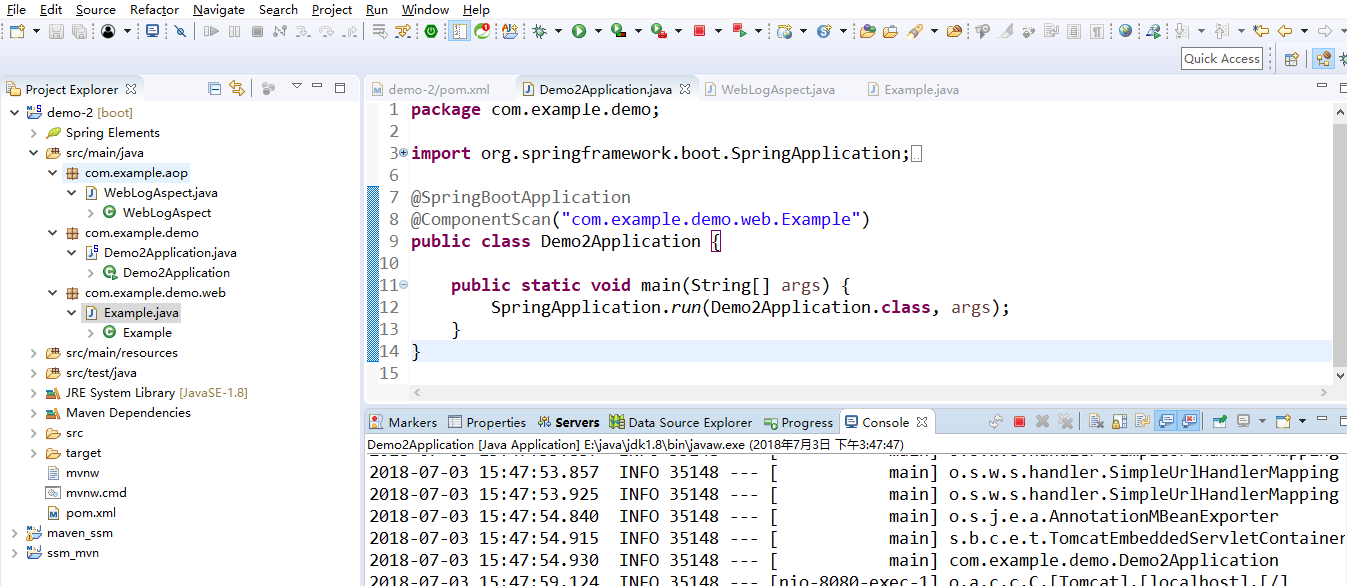
Task: Click the editor horizontal scrollbar
Action: pos(871,393)
